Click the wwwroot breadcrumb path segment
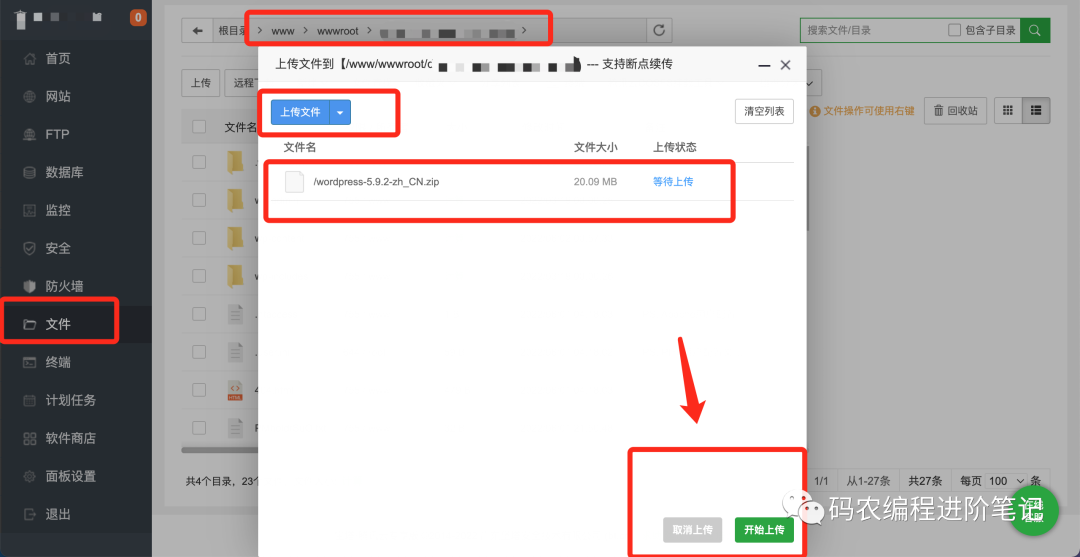The image size is (1080, 557). point(337,31)
